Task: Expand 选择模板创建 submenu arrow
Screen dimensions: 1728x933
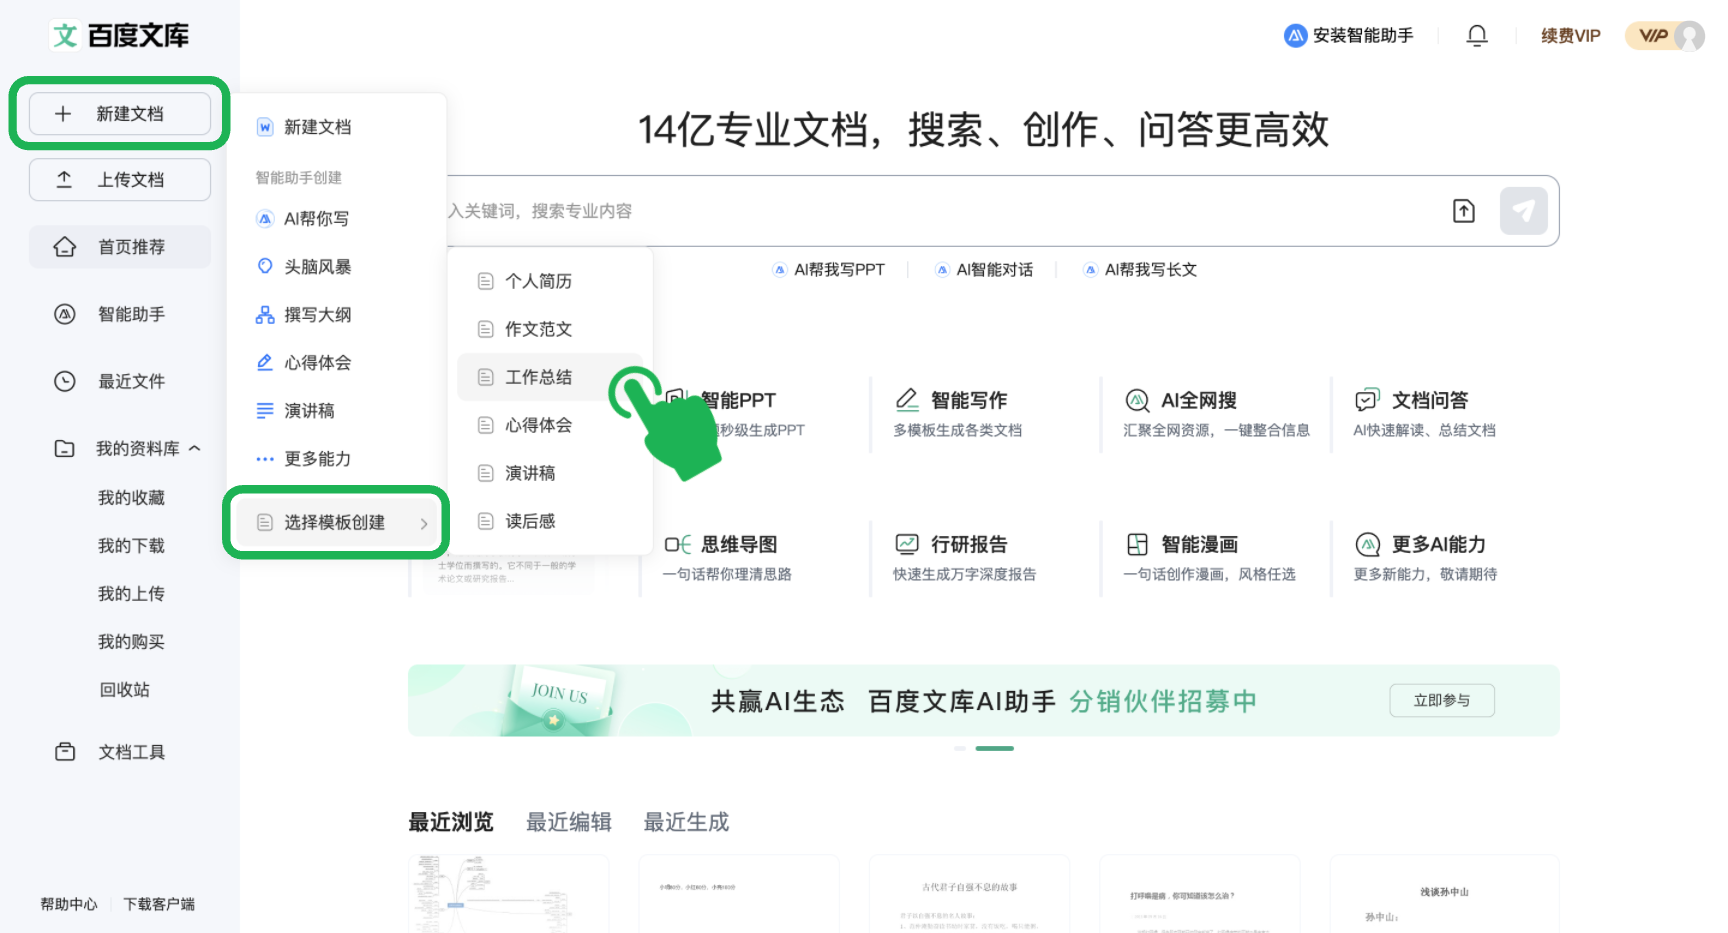Action: click(x=424, y=523)
